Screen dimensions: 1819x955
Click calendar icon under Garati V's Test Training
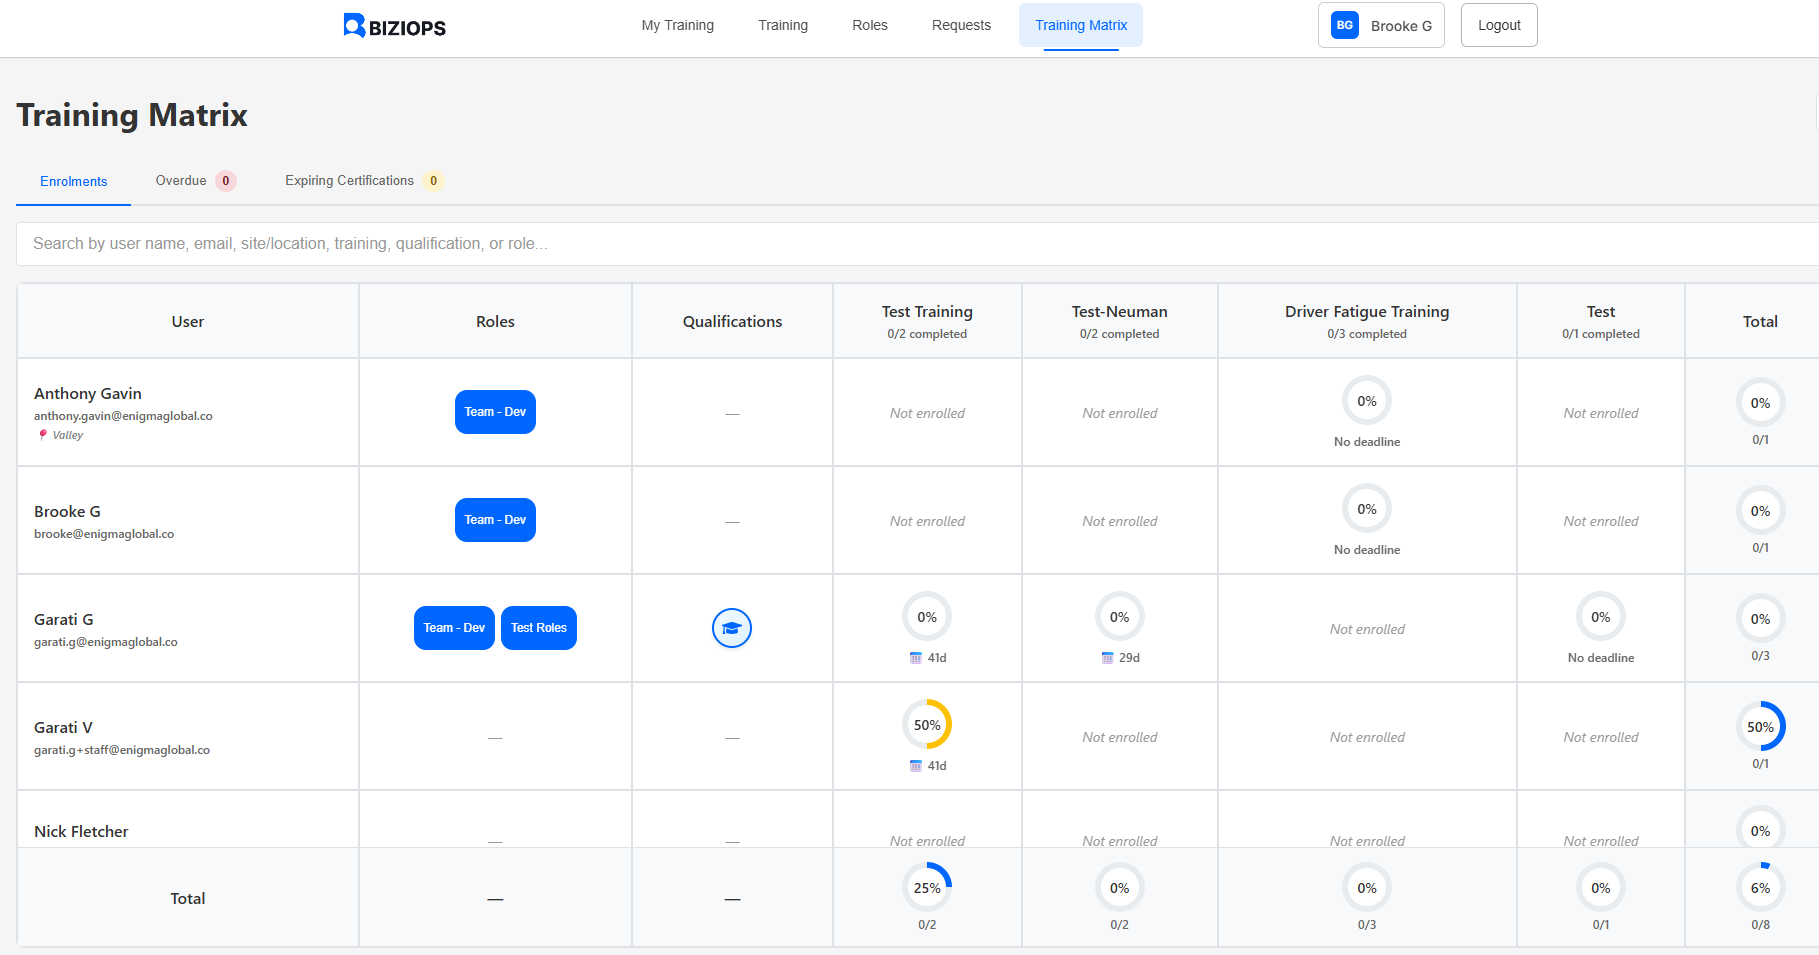point(915,766)
